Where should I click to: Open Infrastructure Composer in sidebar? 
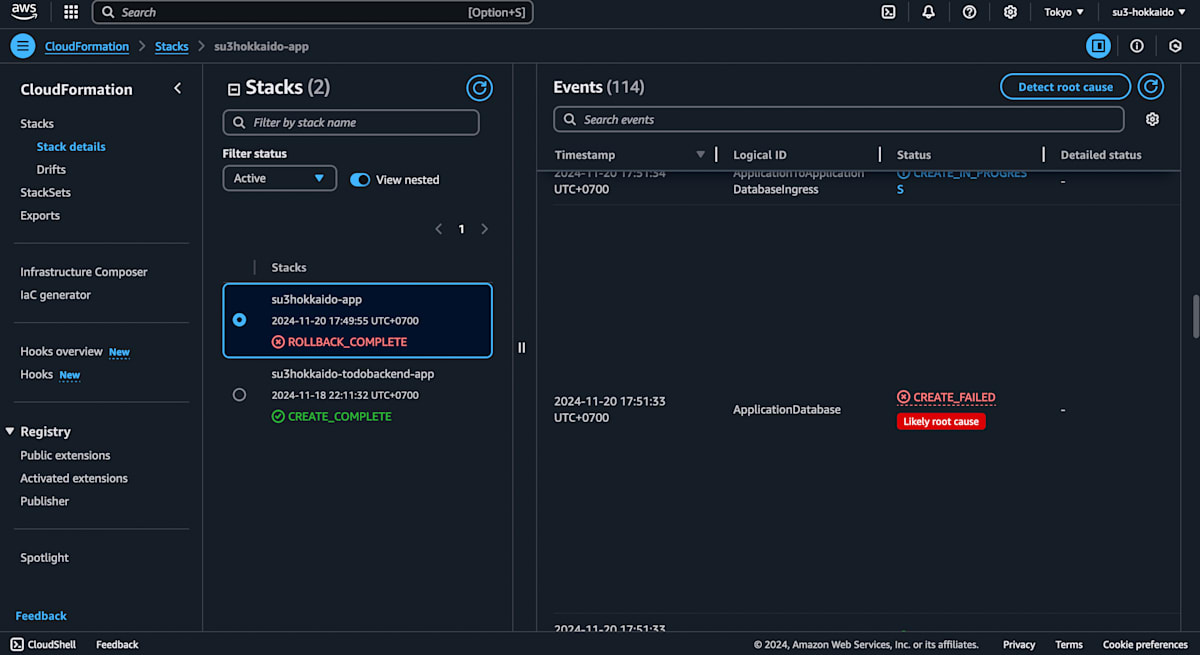click(x=84, y=272)
